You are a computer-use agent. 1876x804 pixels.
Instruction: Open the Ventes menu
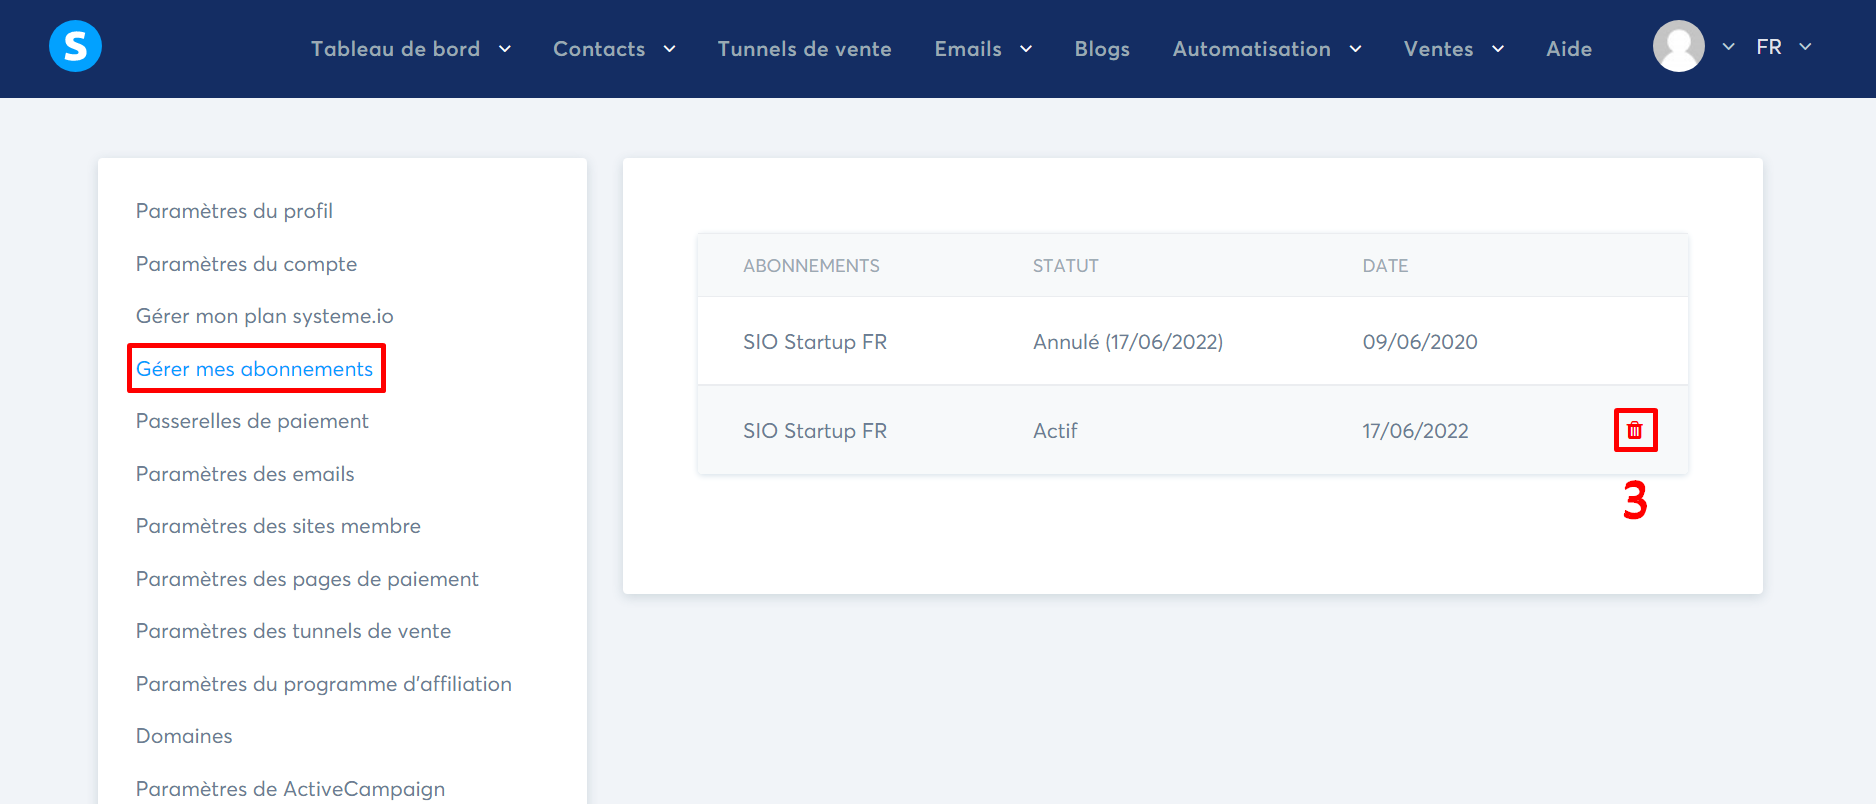(x=1438, y=49)
